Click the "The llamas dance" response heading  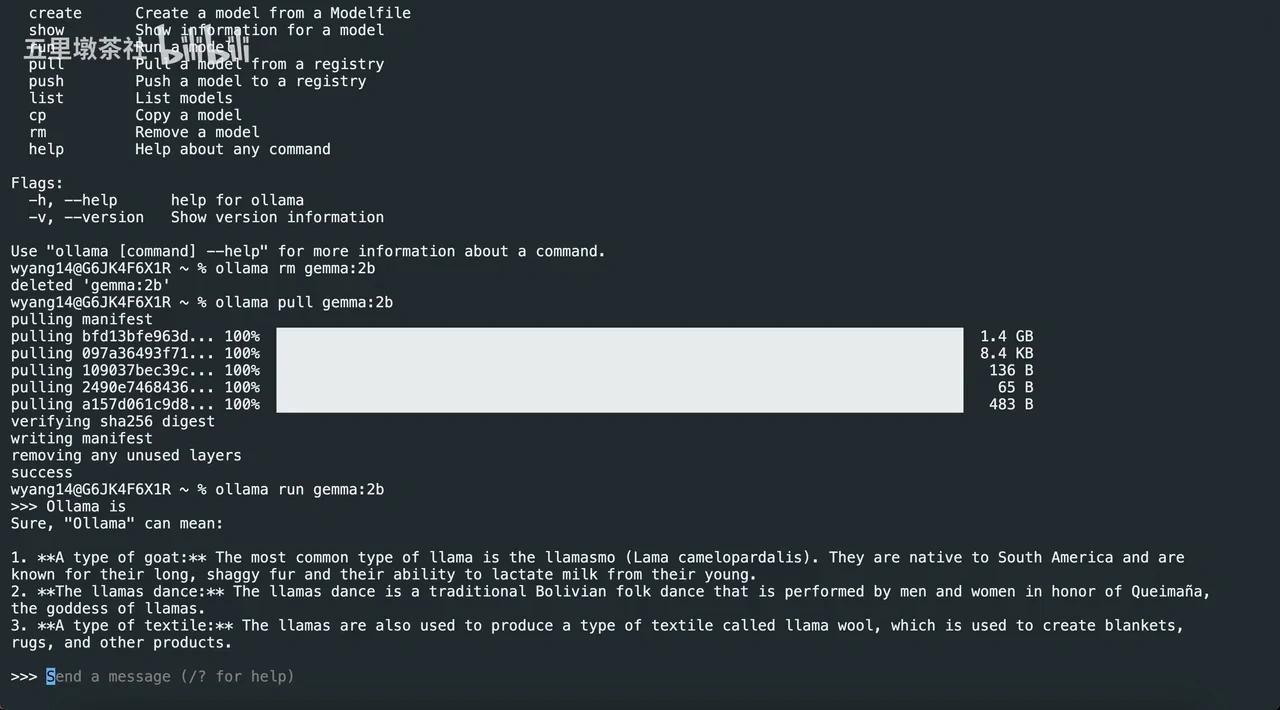(131, 592)
